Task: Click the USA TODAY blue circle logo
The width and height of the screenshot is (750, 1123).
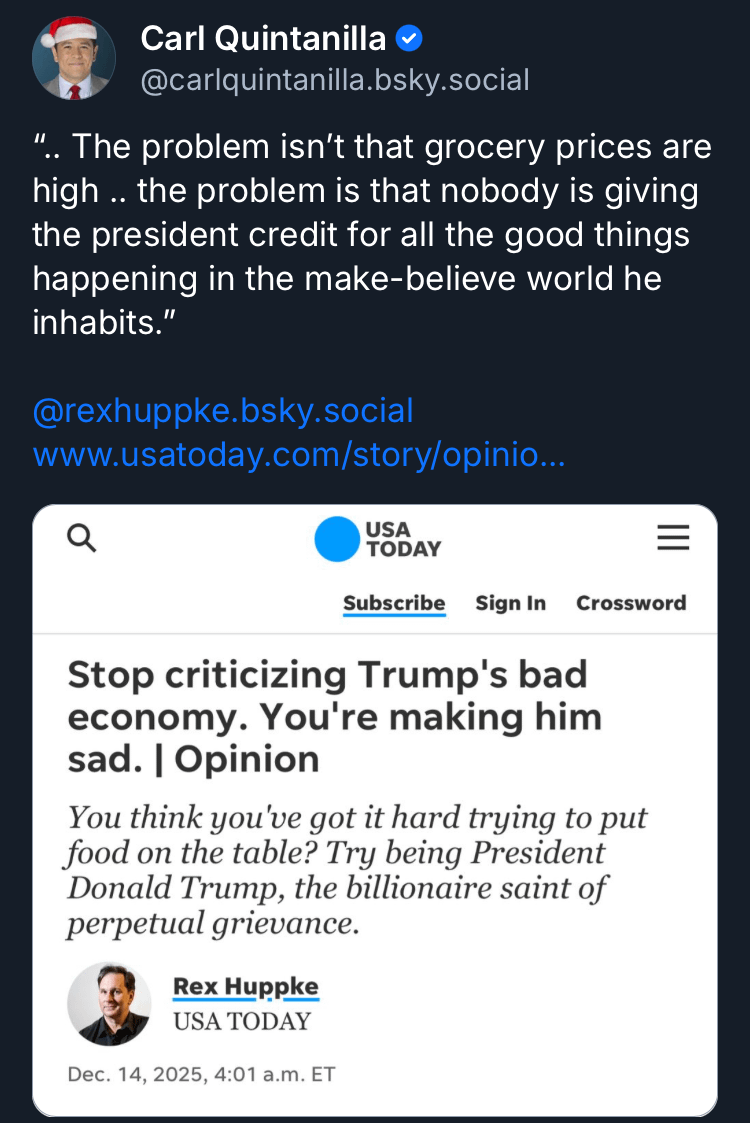Action: coord(336,539)
